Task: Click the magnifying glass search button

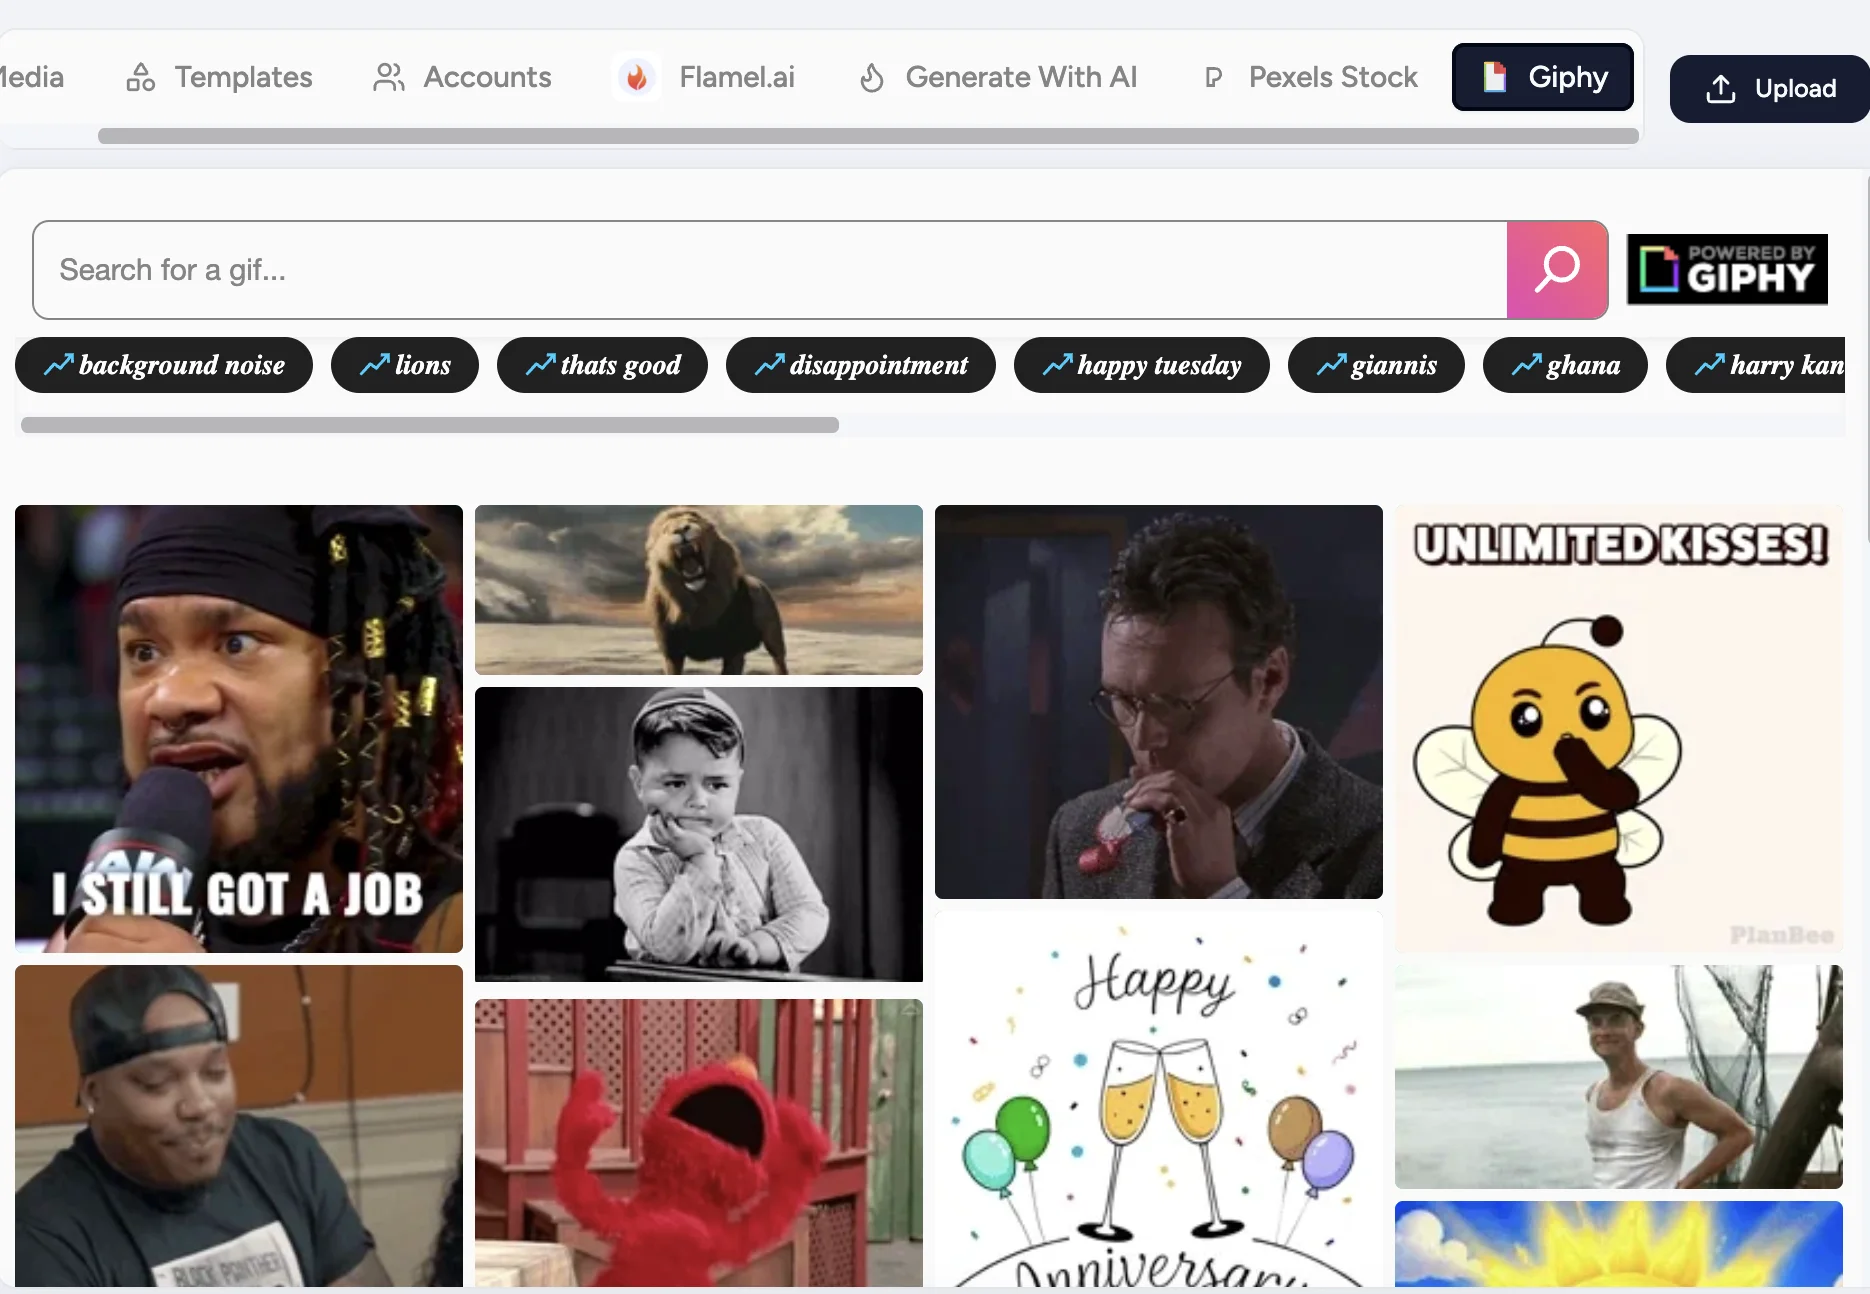Action: click(1557, 270)
